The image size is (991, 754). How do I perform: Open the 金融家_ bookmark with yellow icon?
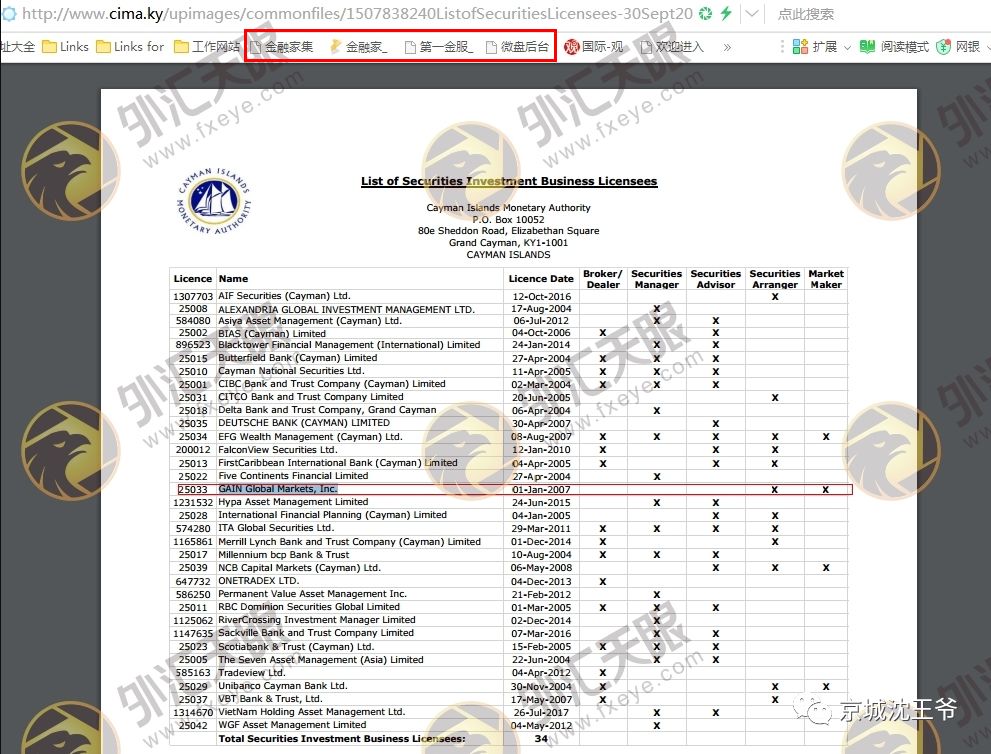click(359, 47)
